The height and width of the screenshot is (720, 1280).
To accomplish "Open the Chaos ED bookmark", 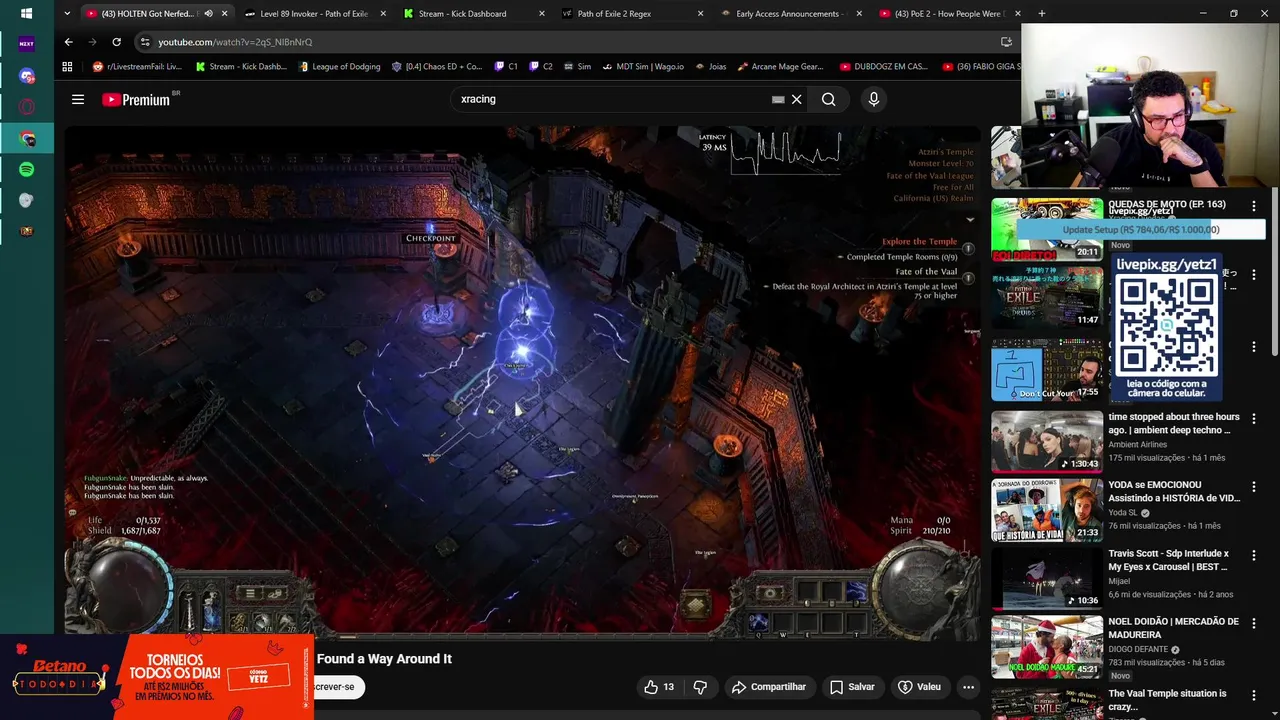I will (x=437, y=67).
